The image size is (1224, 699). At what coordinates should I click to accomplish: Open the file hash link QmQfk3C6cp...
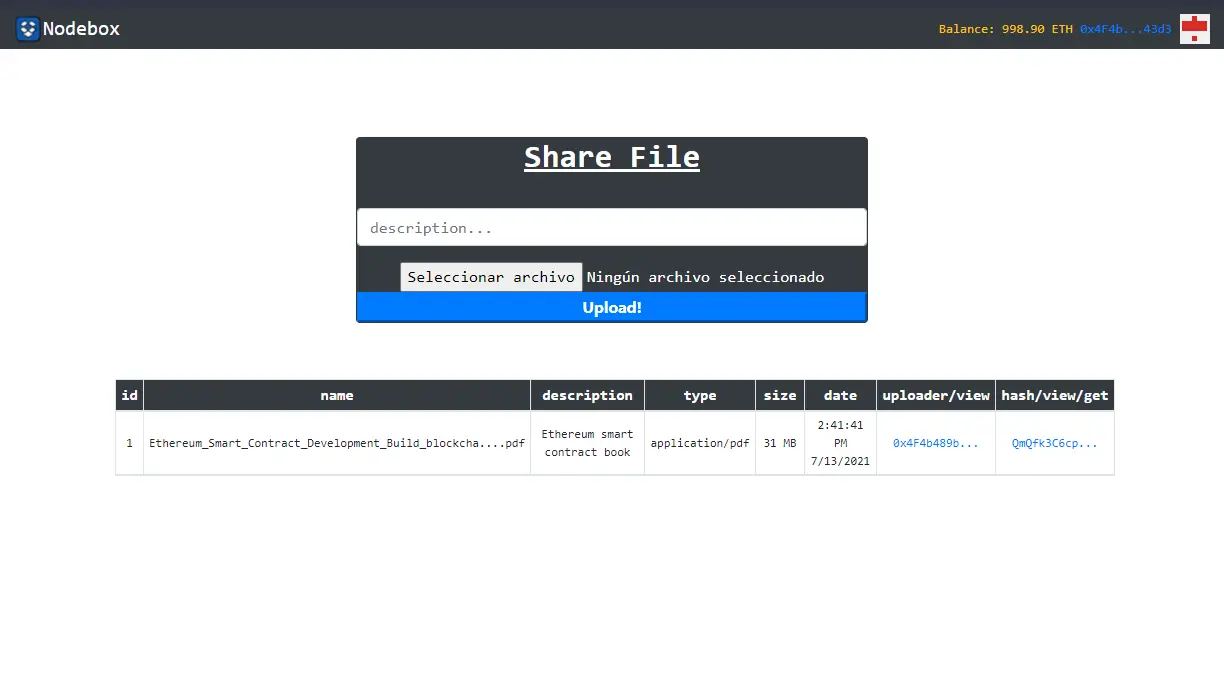click(x=1054, y=443)
